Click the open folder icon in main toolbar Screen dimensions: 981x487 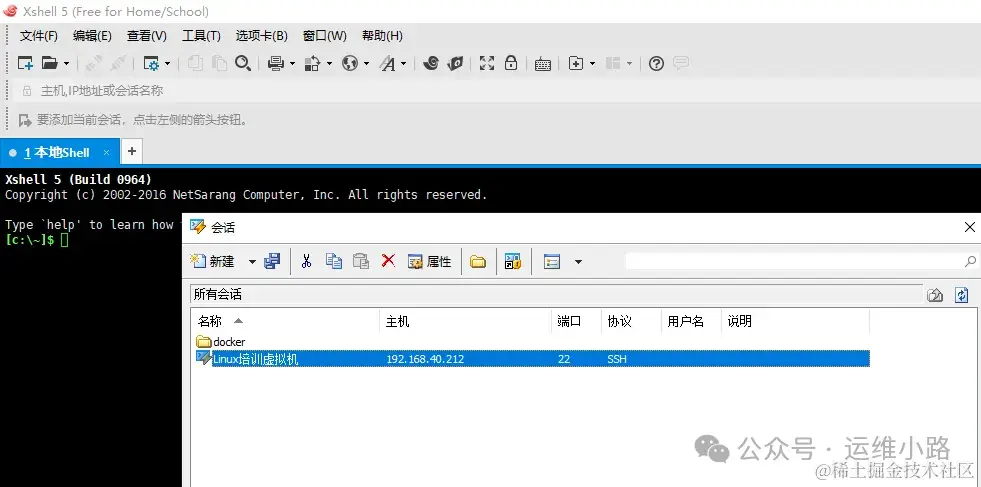49,63
